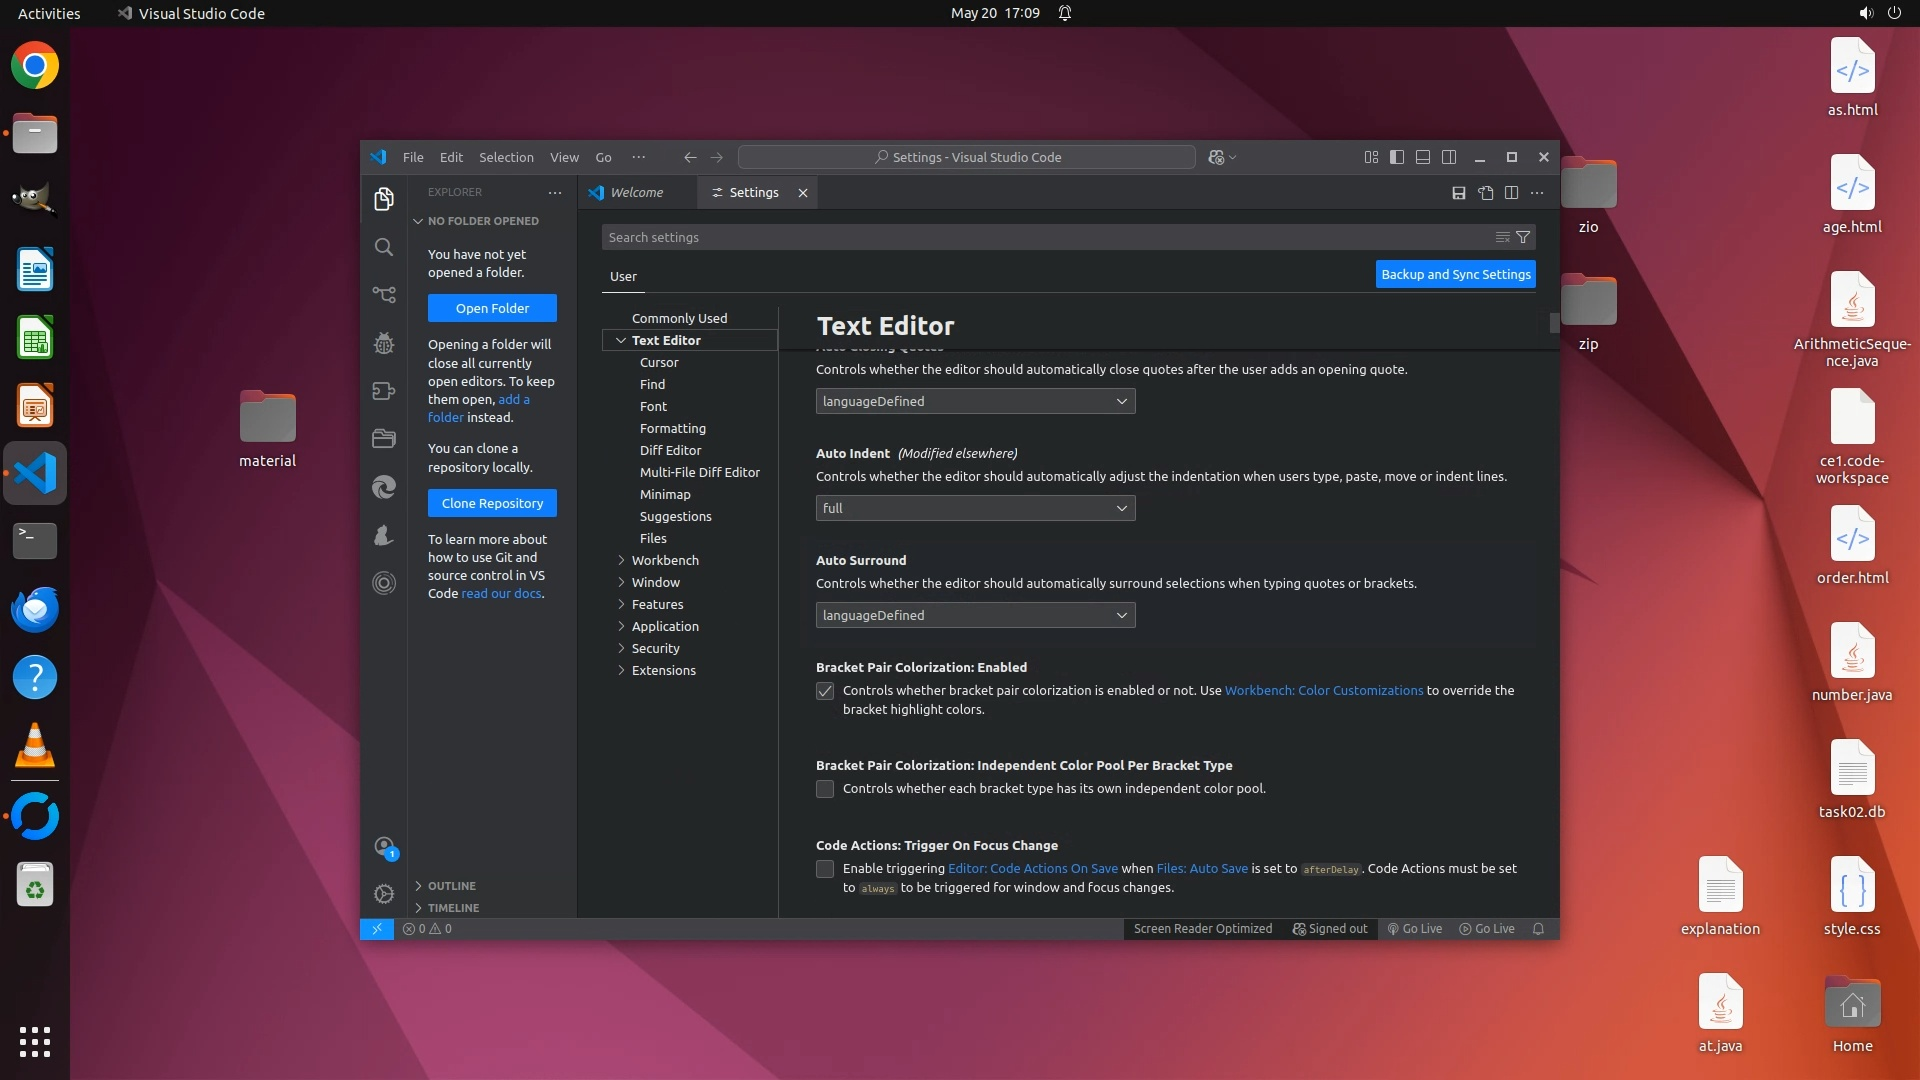Open the Search view in activity bar

click(384, 247)
